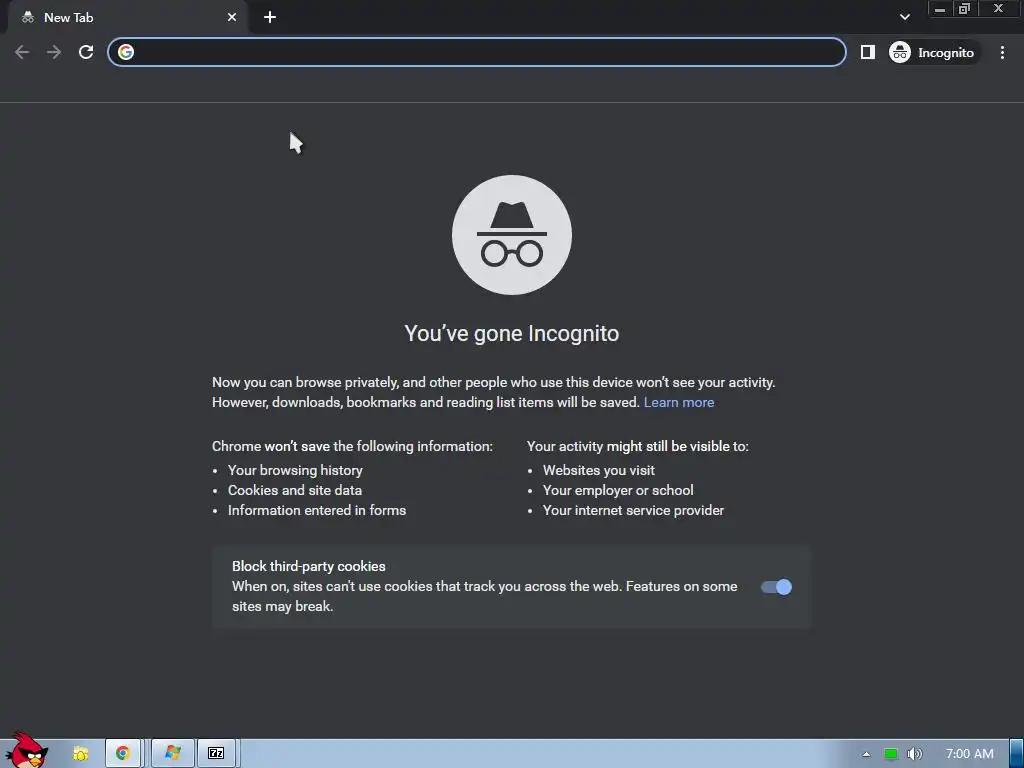Open Chrome's three-dot menu

(1002, 52)
